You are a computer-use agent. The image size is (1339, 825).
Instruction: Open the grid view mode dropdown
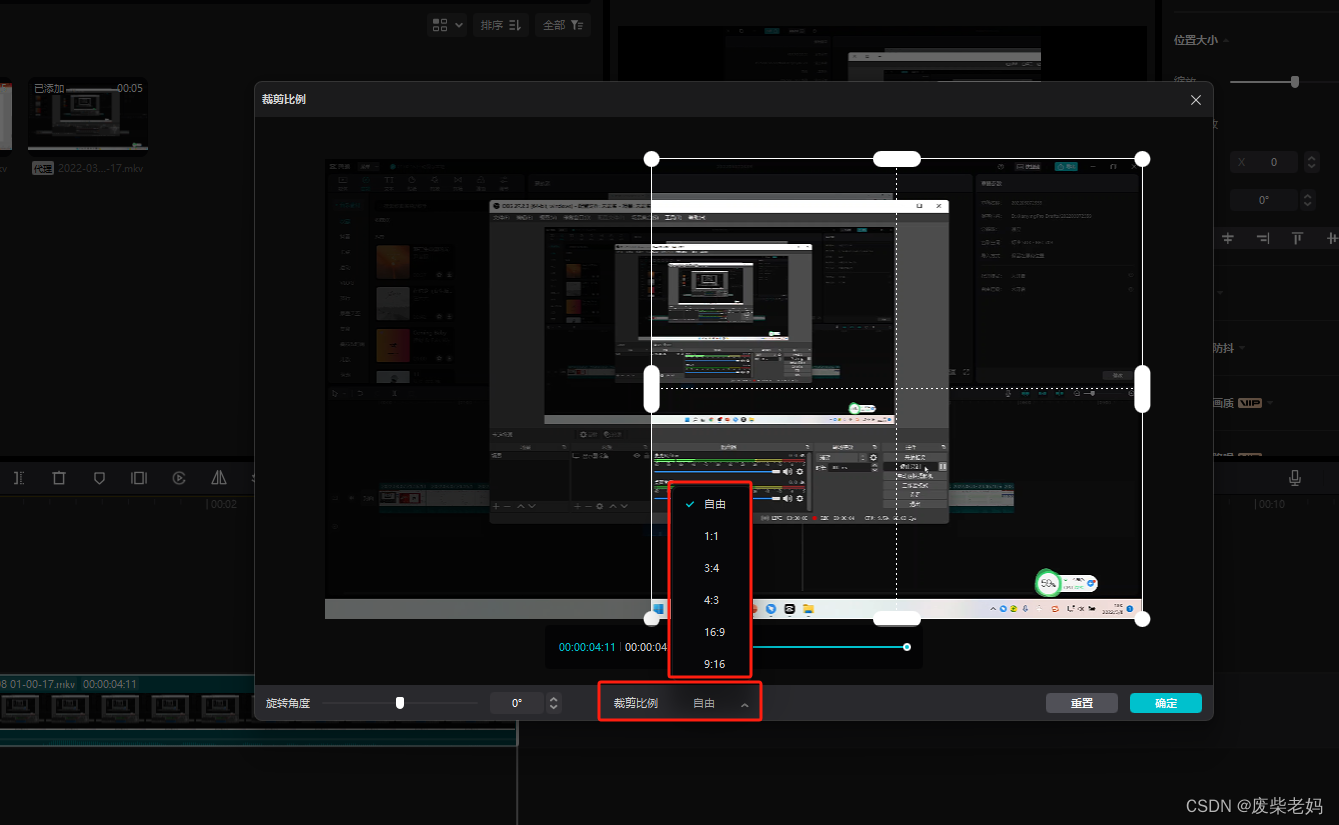tap(447, 24)
